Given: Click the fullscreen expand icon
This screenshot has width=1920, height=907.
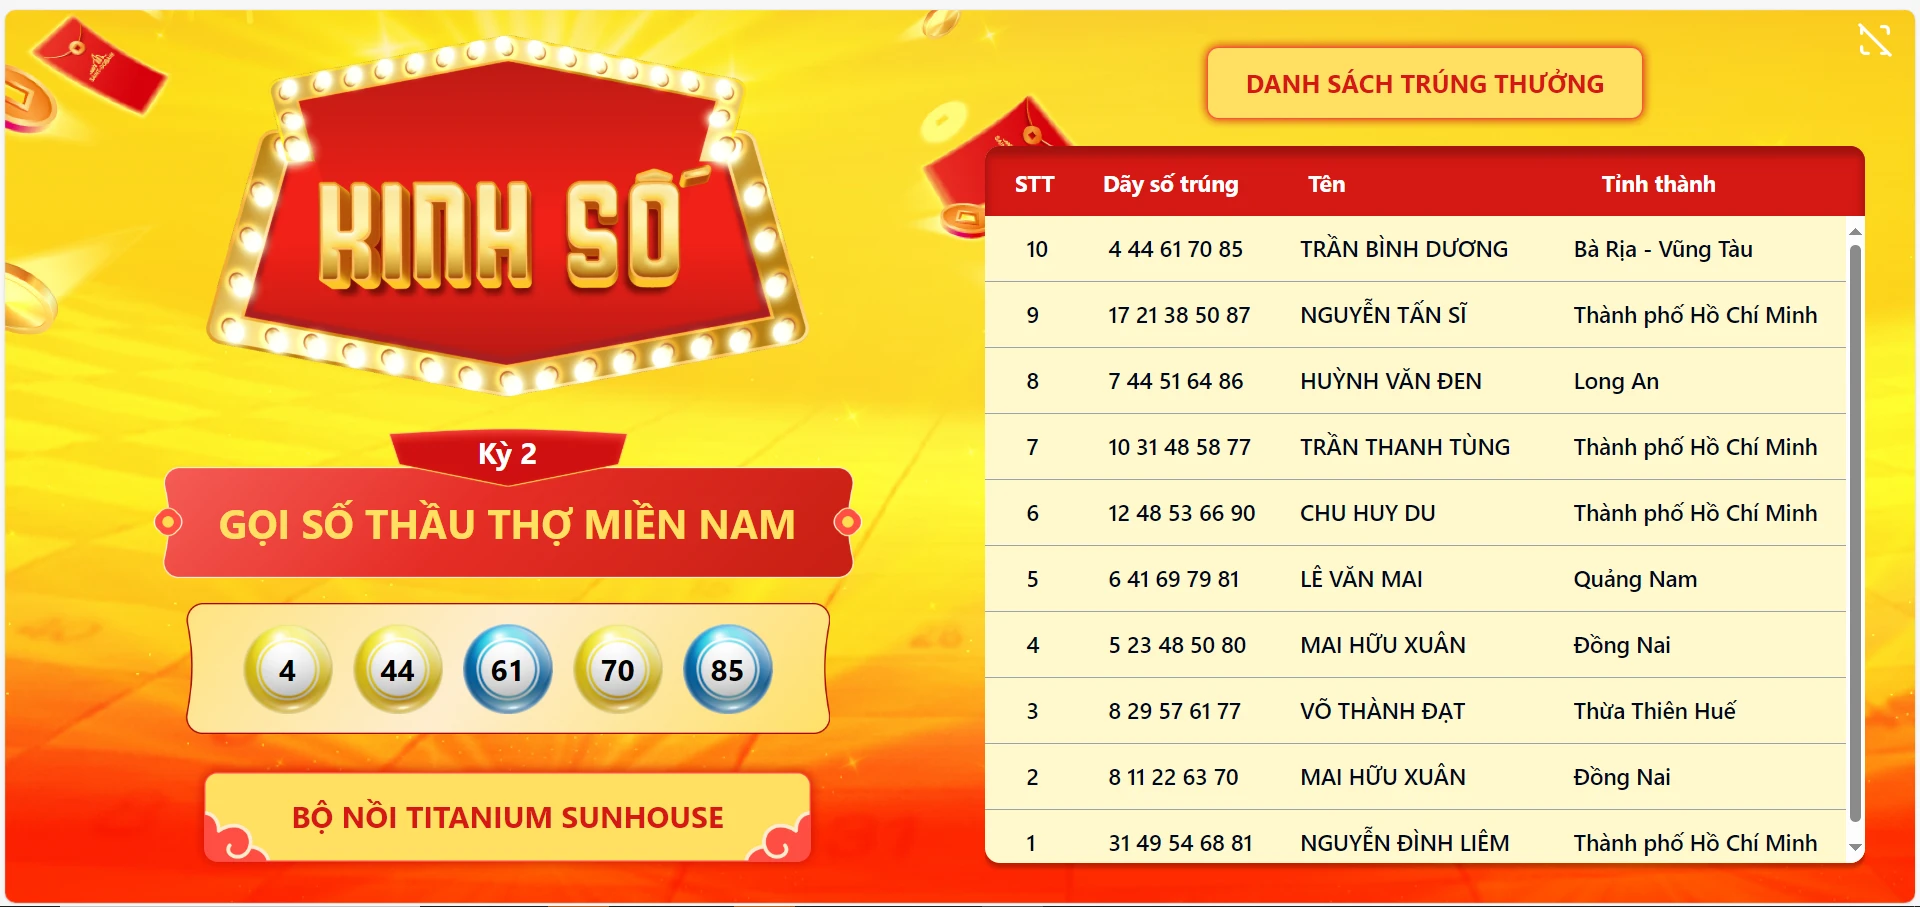Looking at the screenshot, I should 1875,39.
